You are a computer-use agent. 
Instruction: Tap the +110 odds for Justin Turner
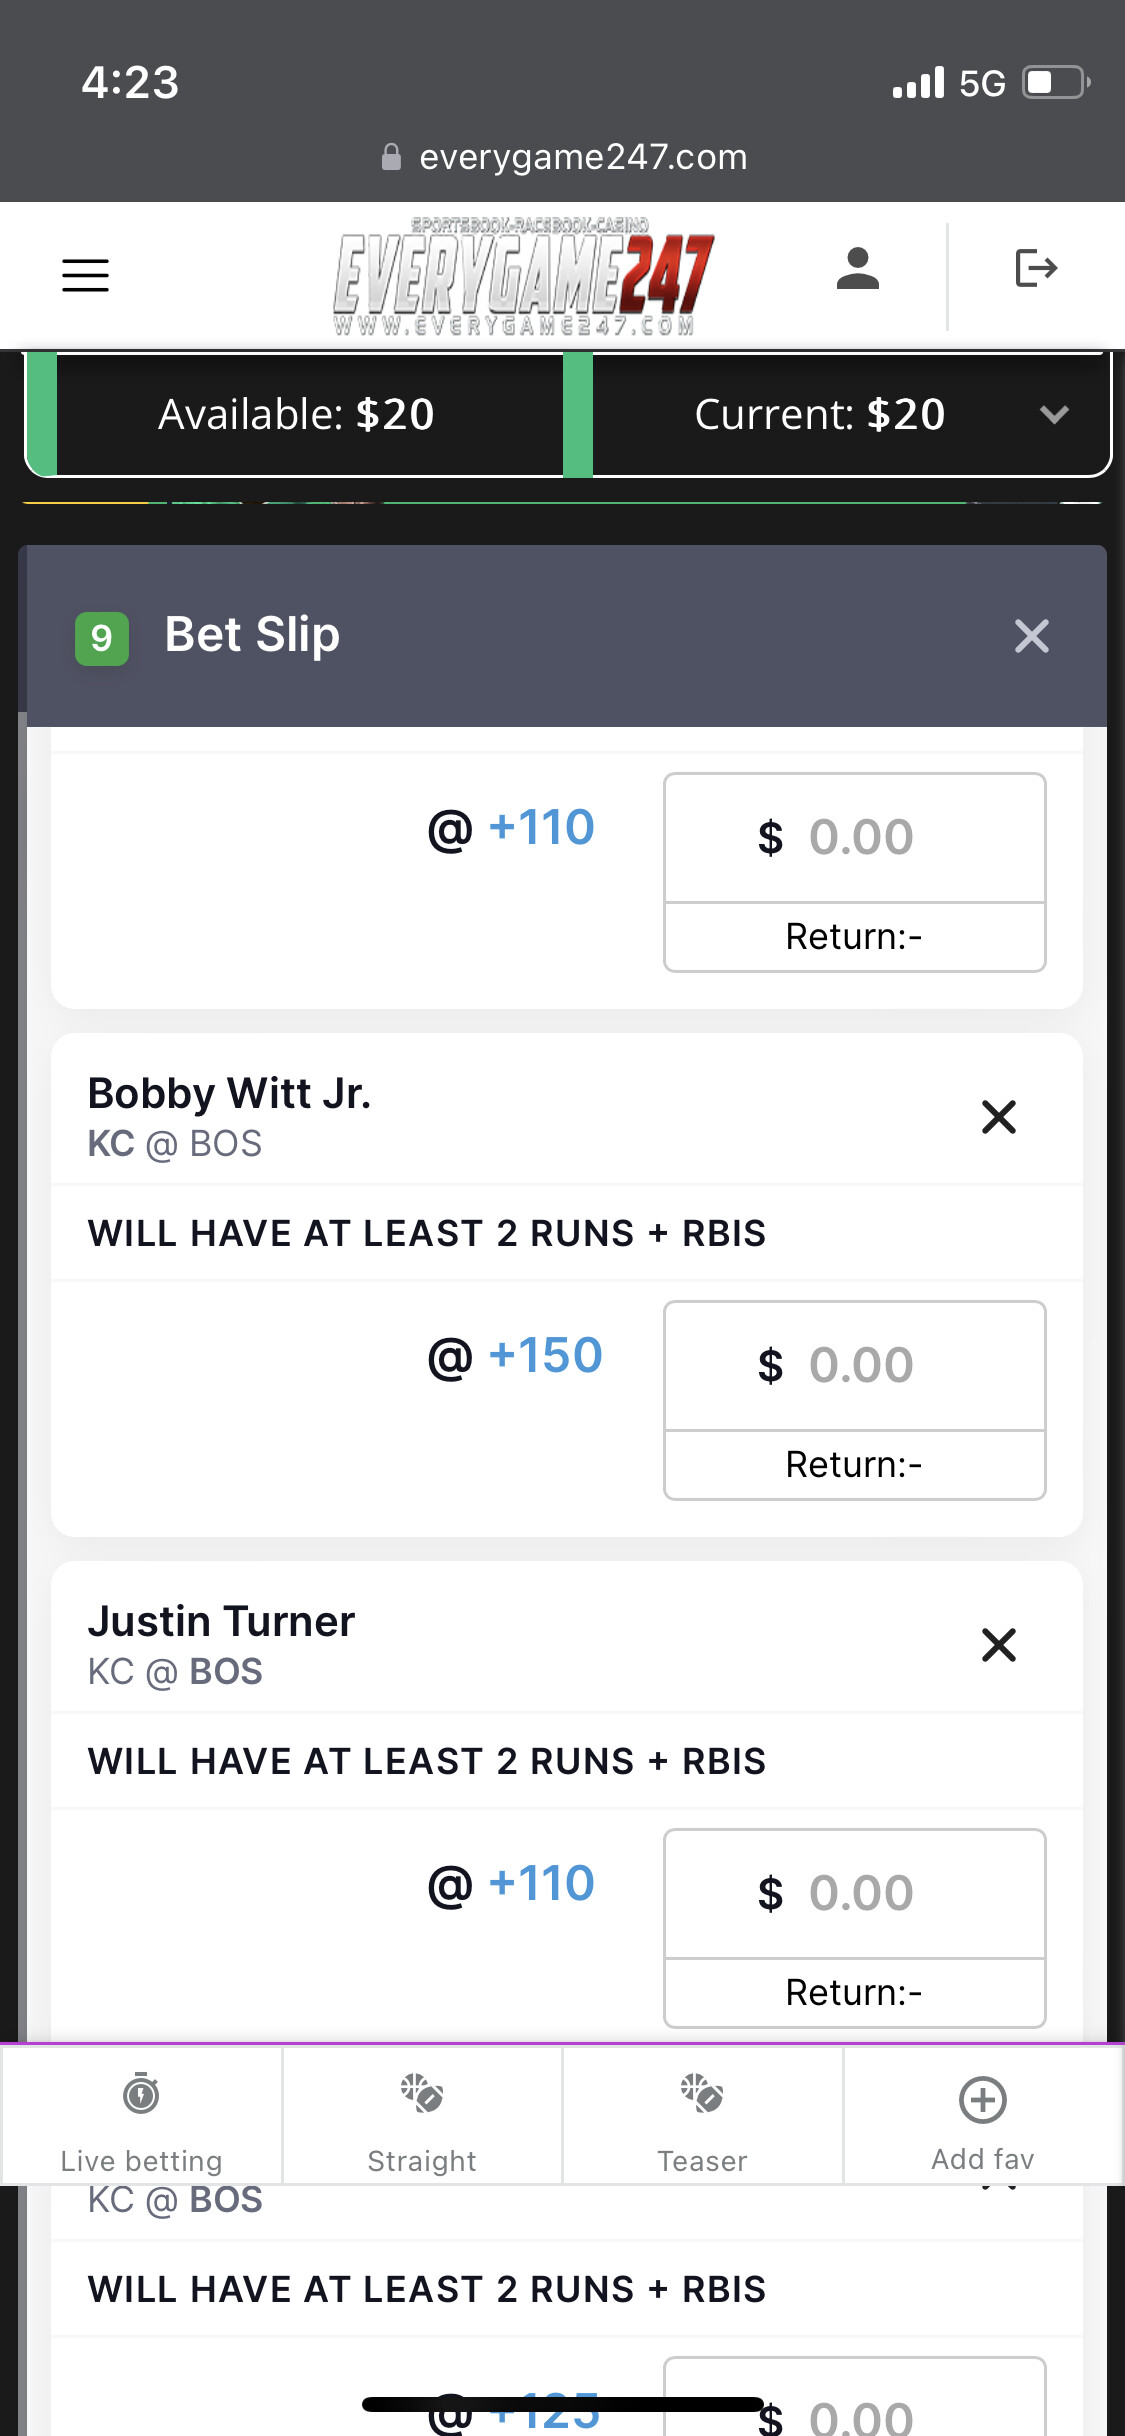(x=541, y=1884)
